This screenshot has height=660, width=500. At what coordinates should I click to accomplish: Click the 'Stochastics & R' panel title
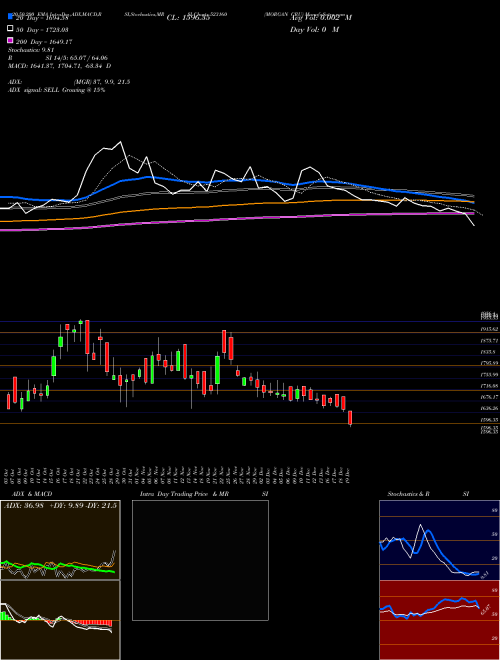[408, 494]
